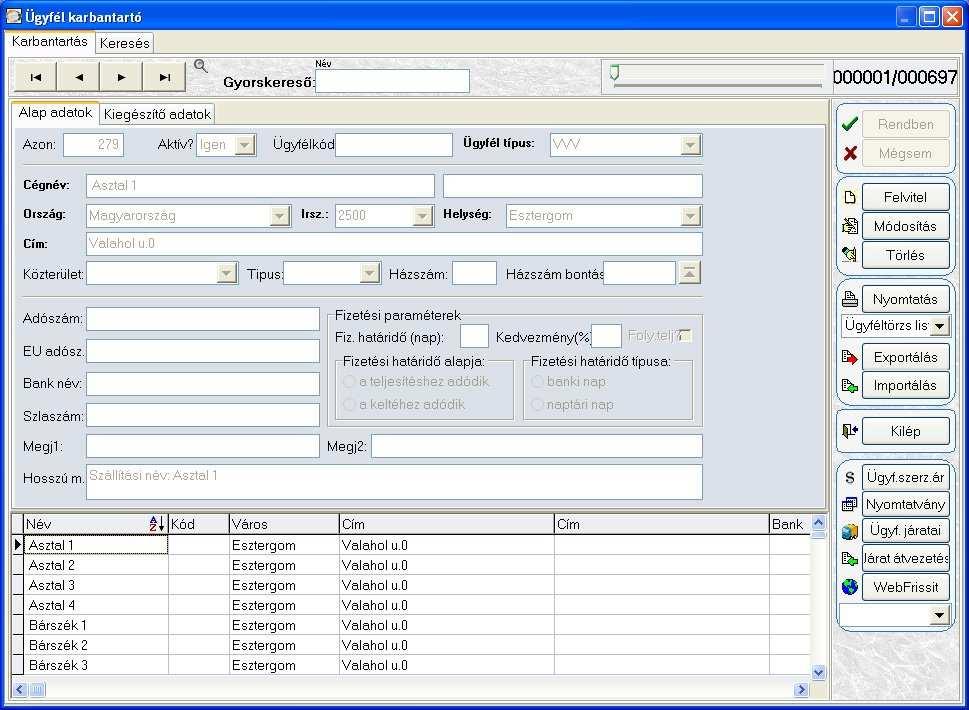The width and height of the screenshot is (969, 710).
Task: Select 'naptári nap' radio option
Action: [537, 405]
